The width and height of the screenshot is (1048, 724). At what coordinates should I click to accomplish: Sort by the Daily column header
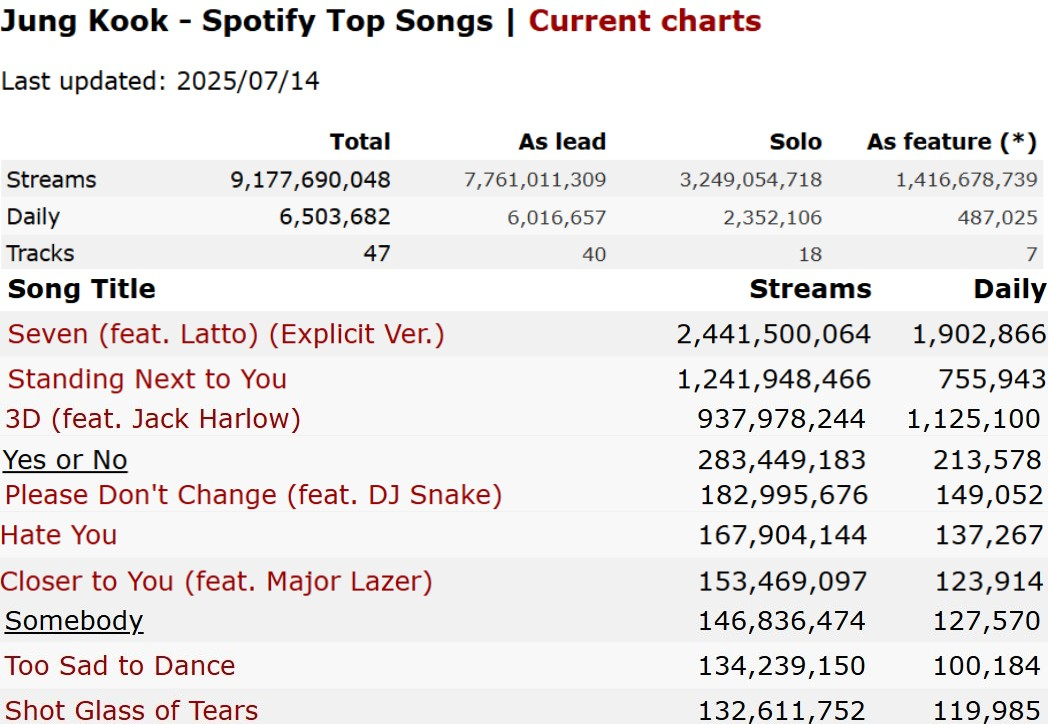[x=1009, y=289]
